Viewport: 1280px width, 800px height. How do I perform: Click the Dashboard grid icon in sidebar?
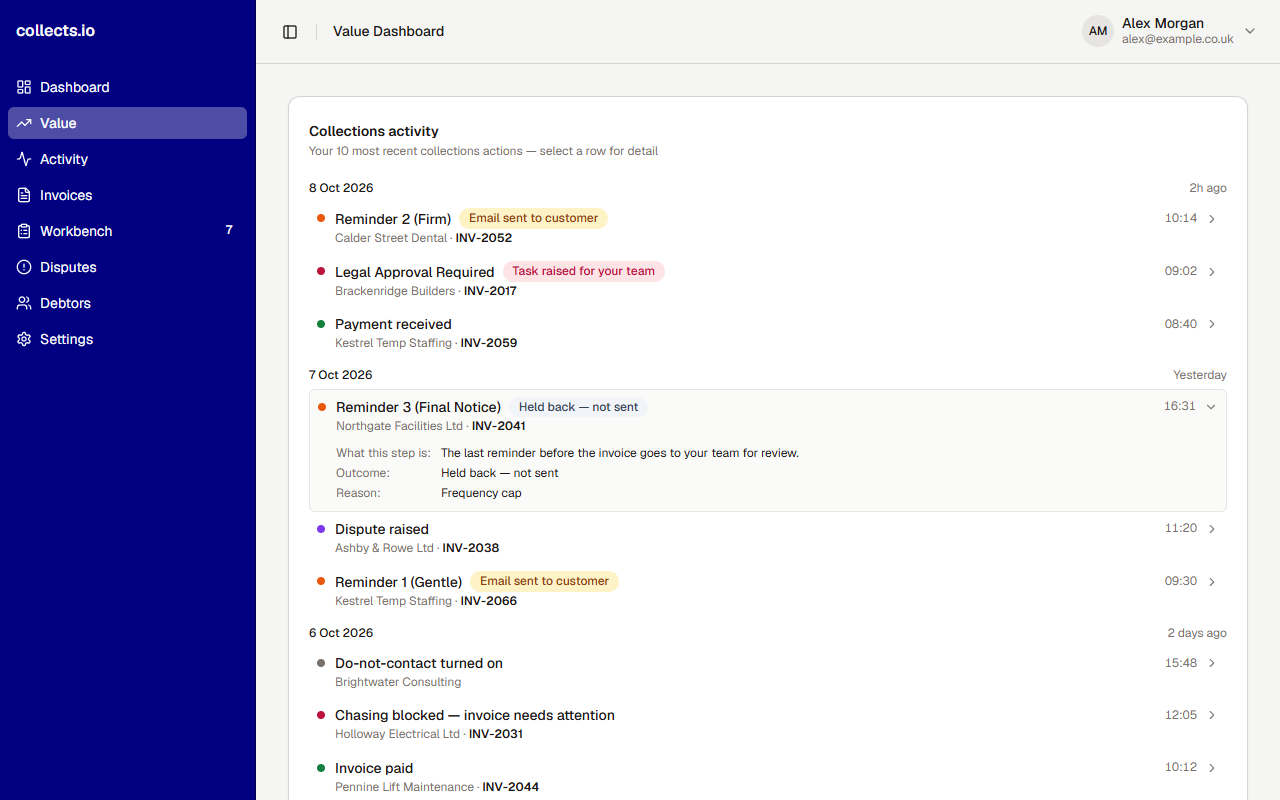click(24, 87)
